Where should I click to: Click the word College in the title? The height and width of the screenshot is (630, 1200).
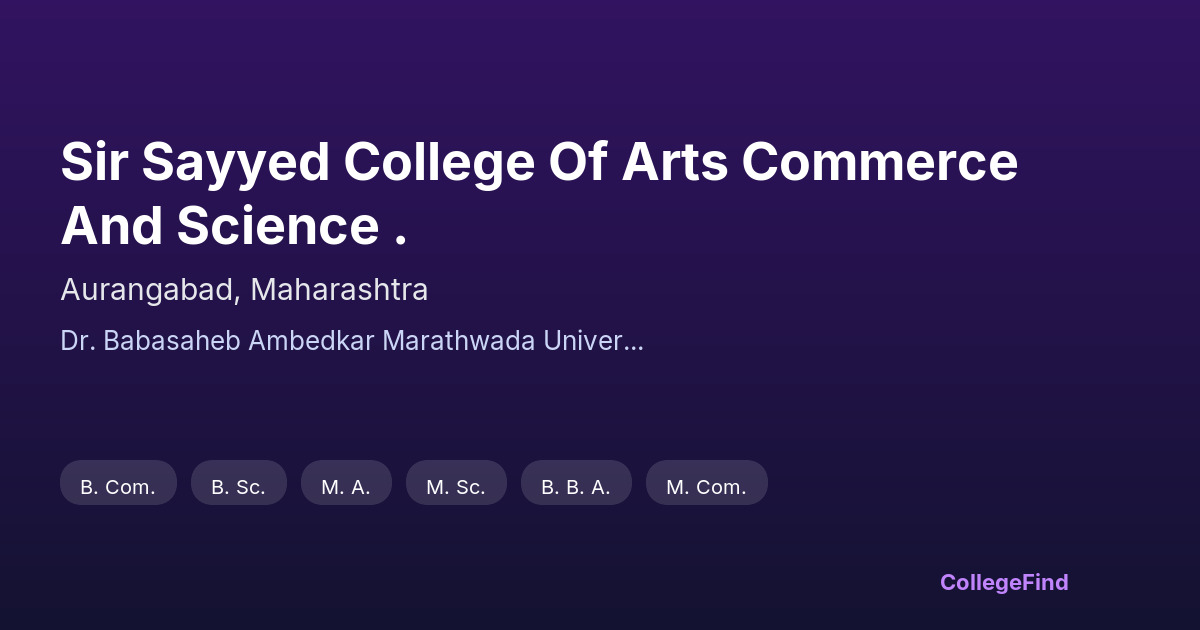pyautogui.click(x=436, y=164)
